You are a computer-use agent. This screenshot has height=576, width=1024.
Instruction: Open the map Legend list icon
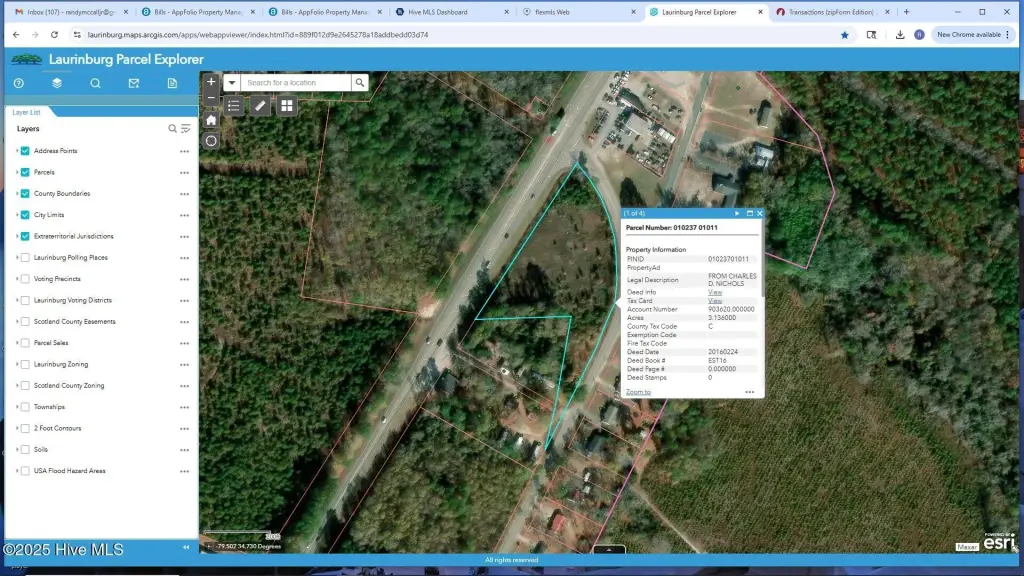[233, 105]
